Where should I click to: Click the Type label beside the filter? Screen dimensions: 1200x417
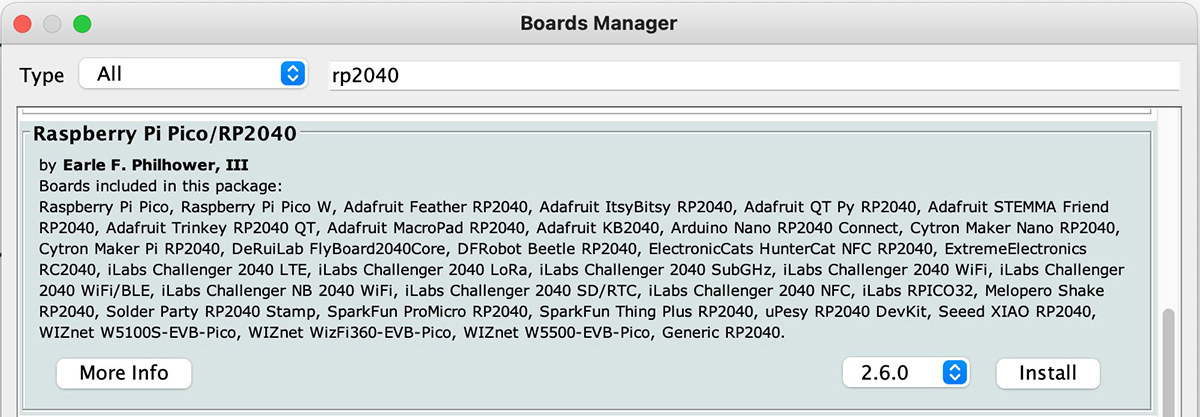[42, 76]
